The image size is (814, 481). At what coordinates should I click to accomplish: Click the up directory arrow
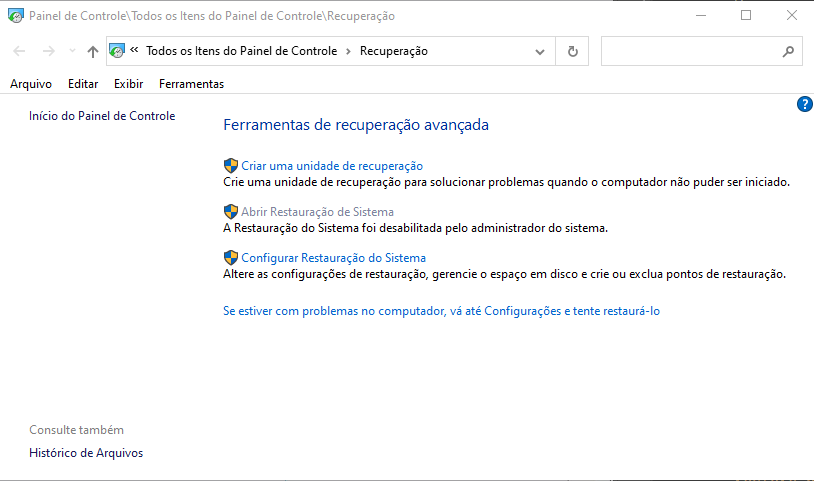click(93, 51)
